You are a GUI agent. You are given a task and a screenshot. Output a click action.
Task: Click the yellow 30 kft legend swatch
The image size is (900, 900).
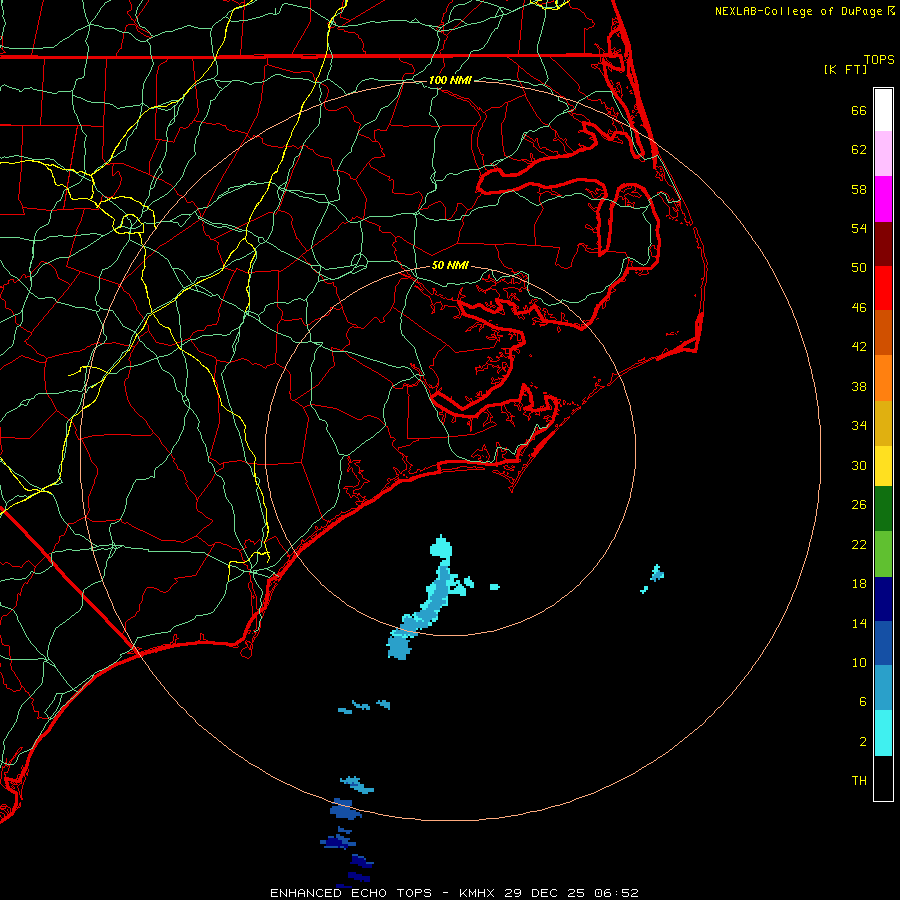pos(883,466)
